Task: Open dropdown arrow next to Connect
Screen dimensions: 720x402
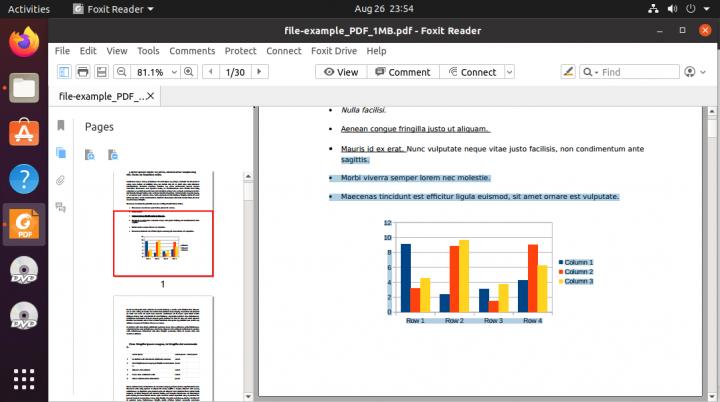Action: [x=509, y=72]
